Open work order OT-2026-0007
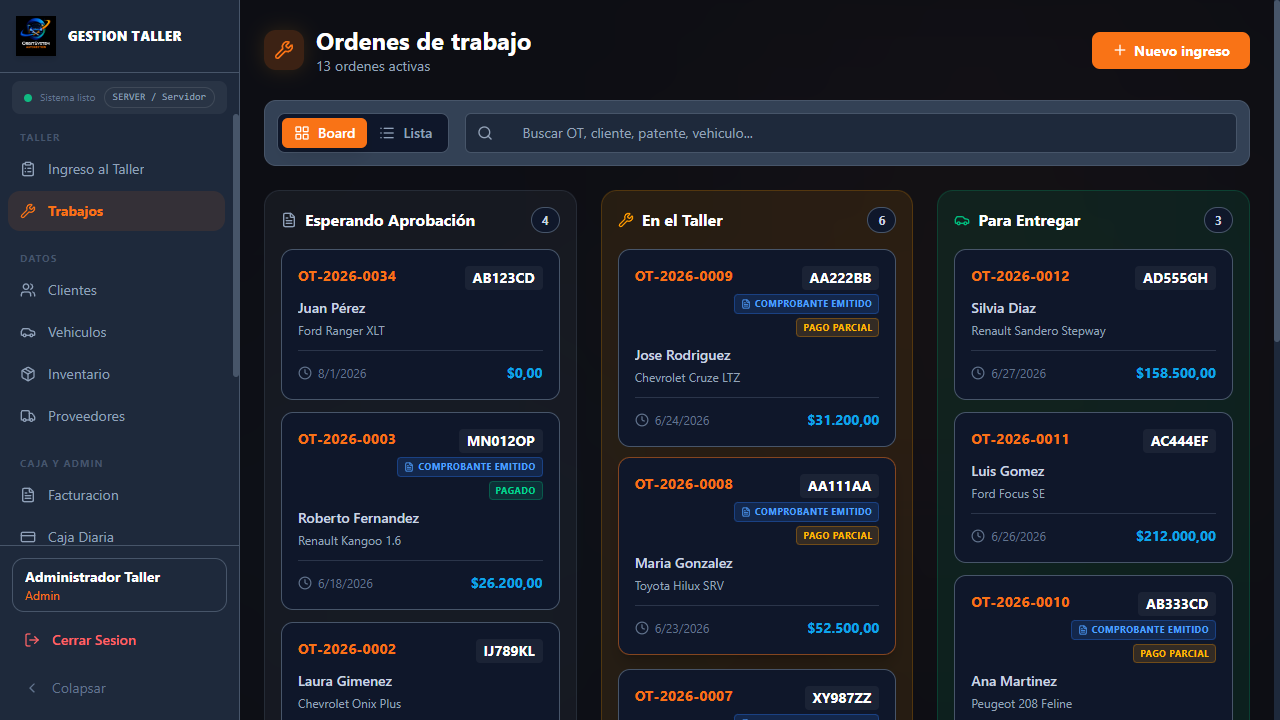 [x=757, y=695]
